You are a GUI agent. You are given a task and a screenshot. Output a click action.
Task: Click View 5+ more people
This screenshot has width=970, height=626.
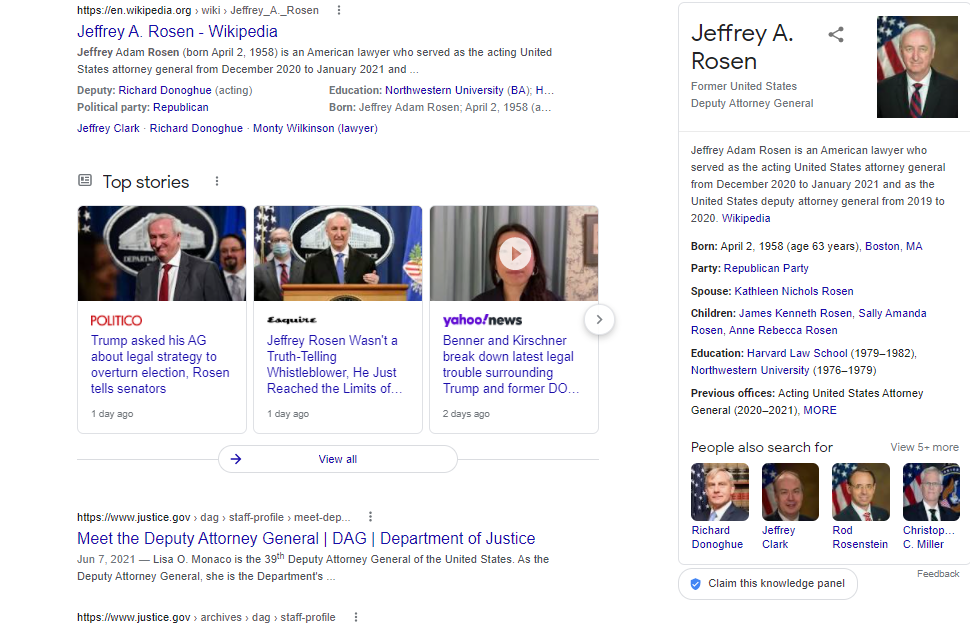(924, 447)
